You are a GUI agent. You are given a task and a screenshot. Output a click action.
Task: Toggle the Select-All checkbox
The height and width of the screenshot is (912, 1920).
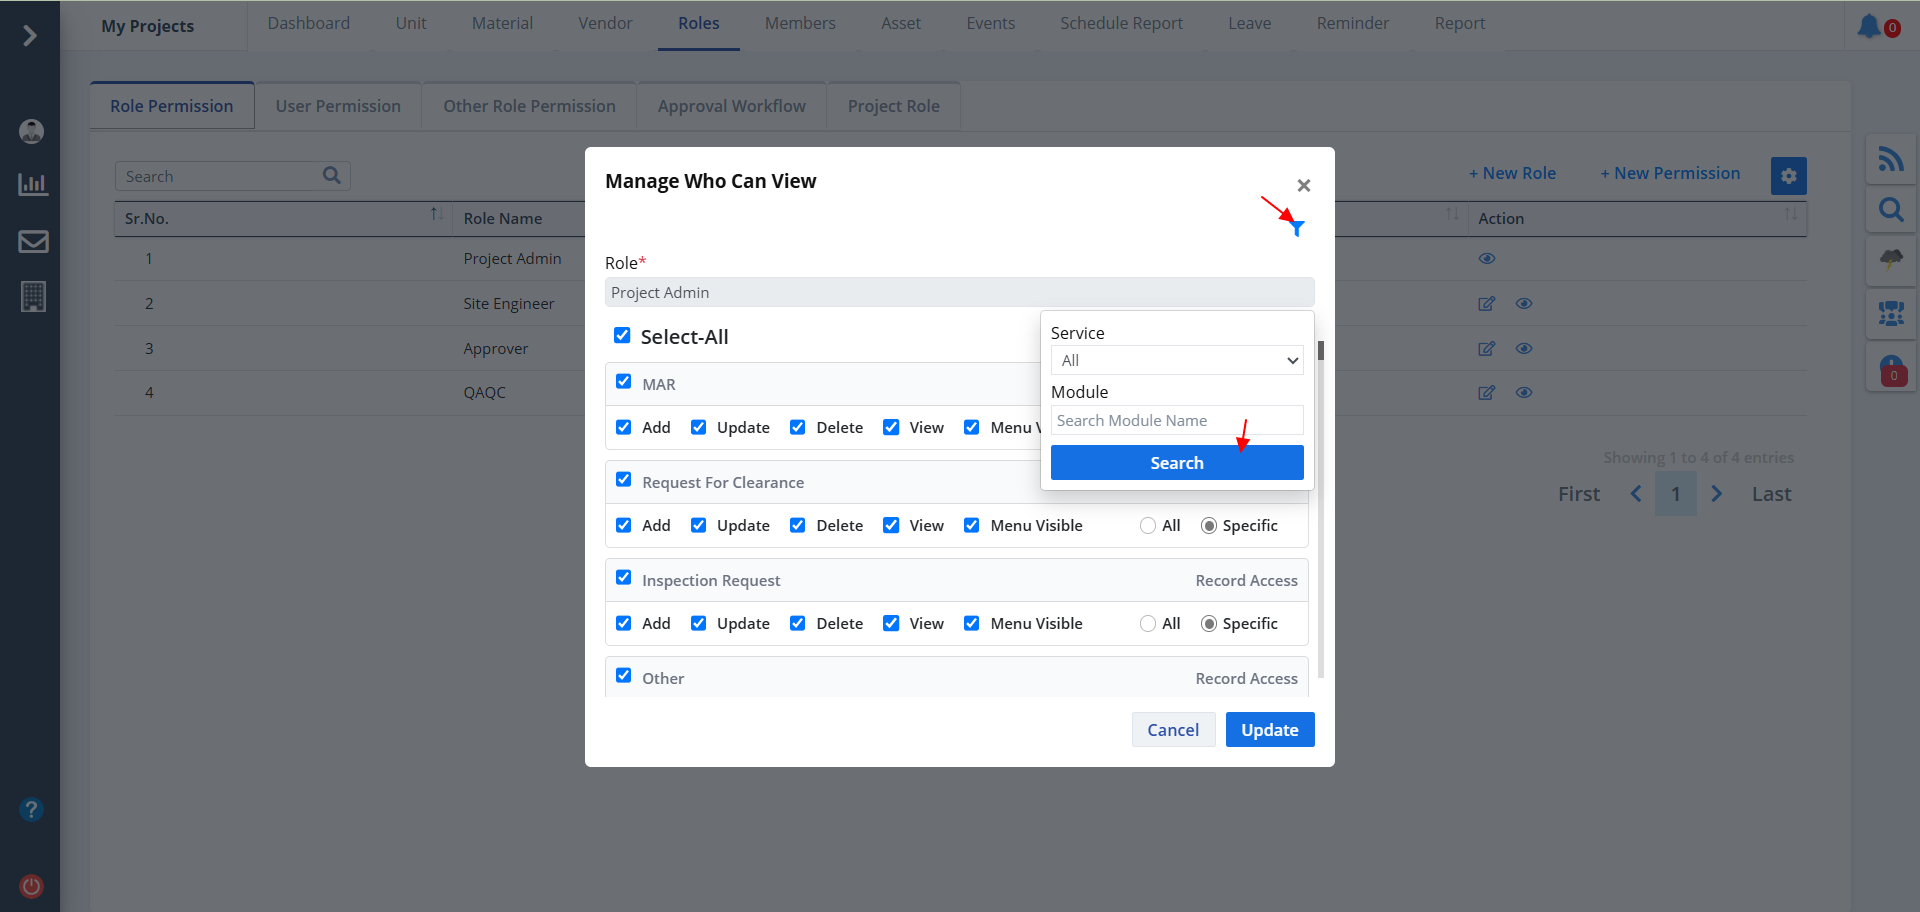coord(622,336)
